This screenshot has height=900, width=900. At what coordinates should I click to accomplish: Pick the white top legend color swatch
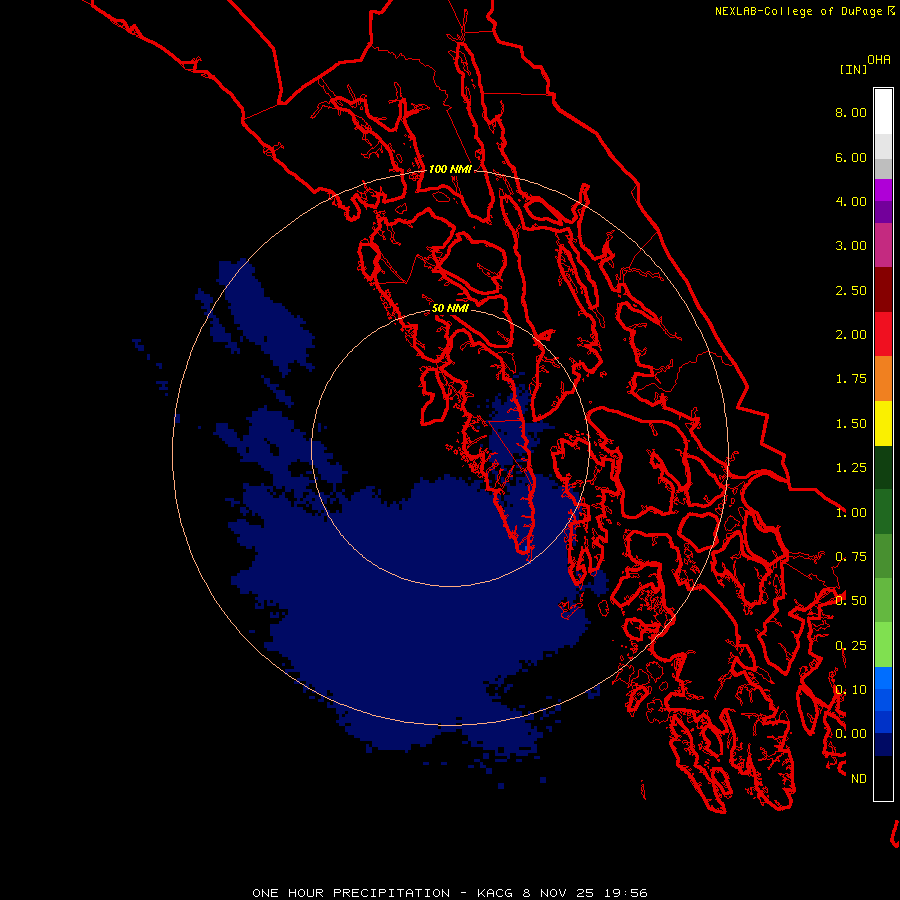pos(883,112)
